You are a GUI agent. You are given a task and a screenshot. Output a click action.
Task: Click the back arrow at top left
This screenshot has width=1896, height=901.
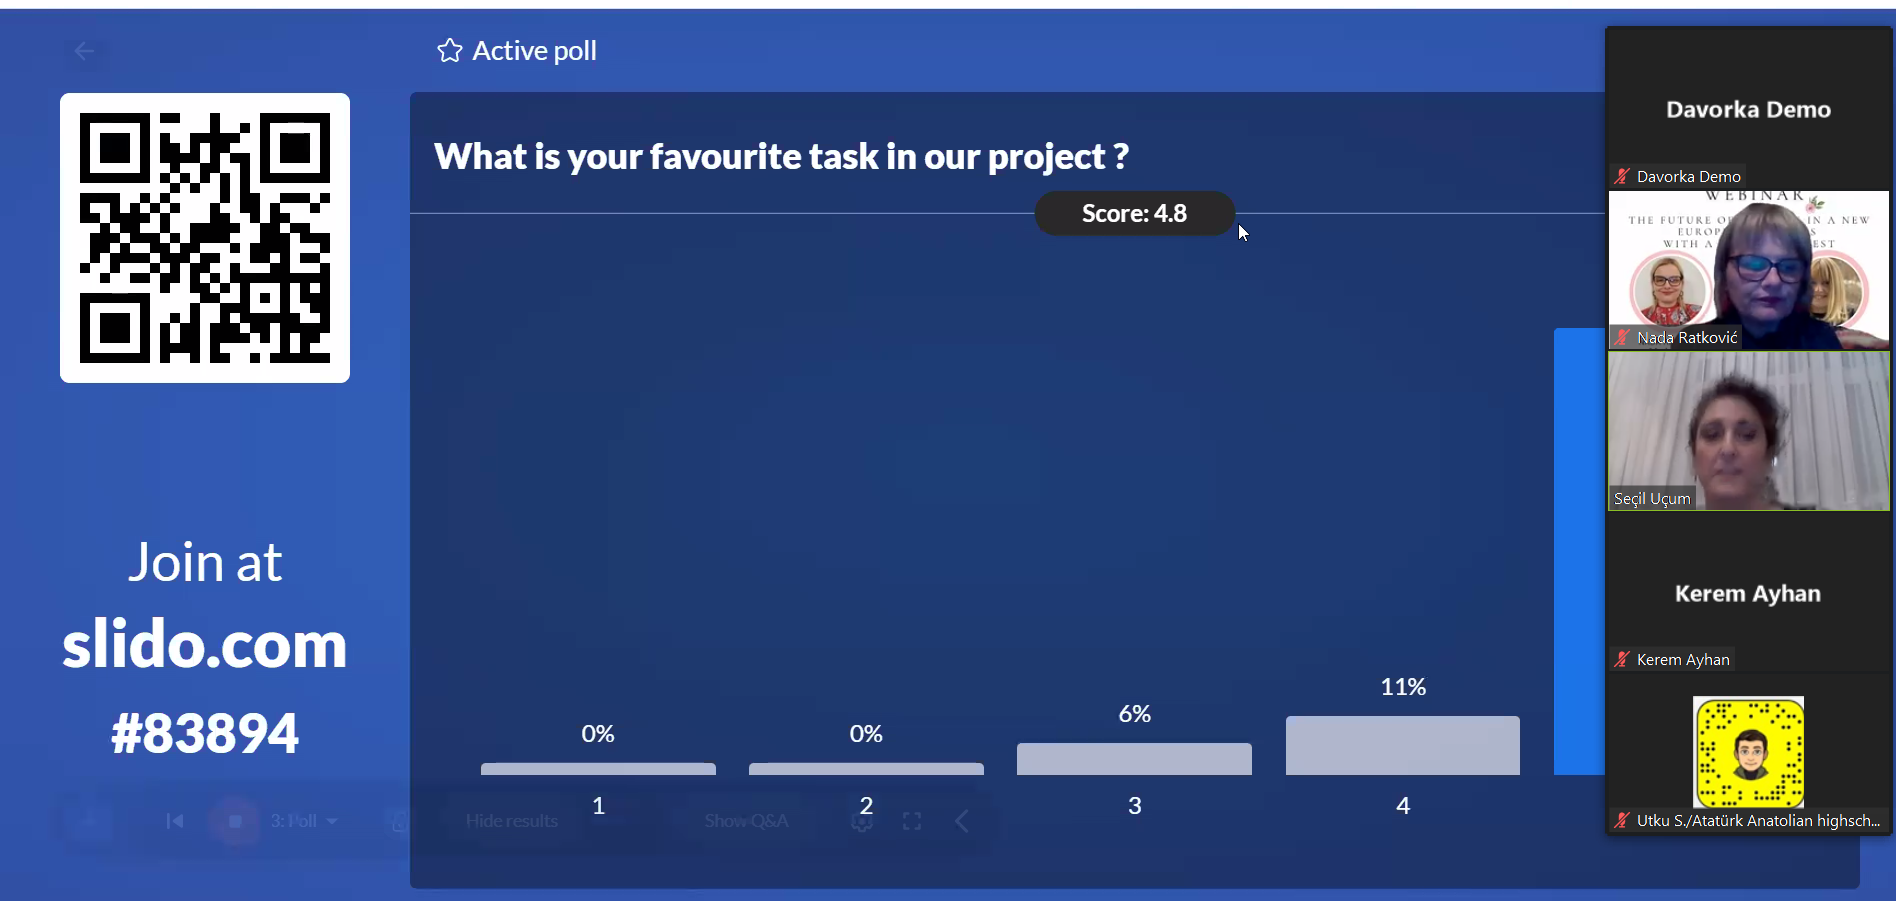click(x=84, y=51)
